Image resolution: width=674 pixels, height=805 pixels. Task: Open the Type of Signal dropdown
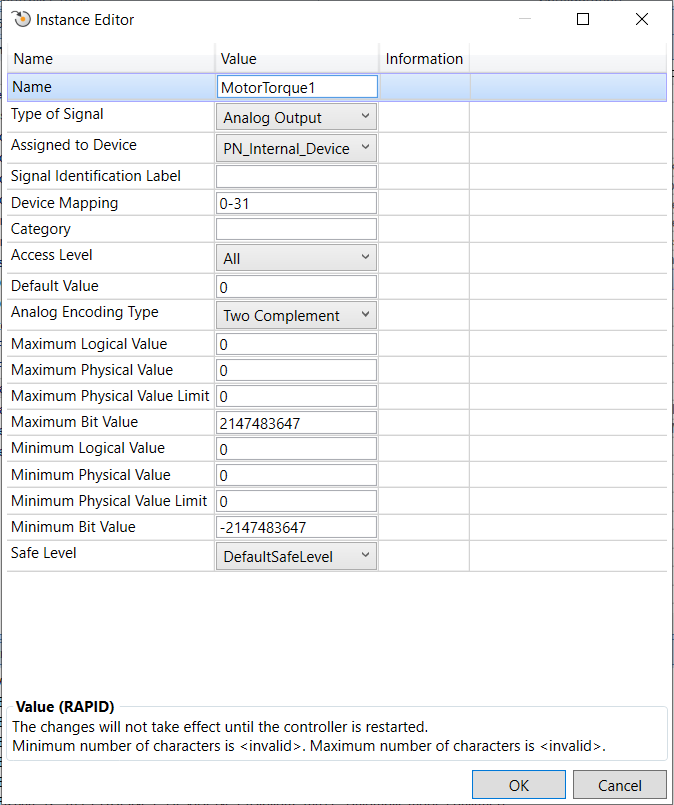tap(296, 117)
